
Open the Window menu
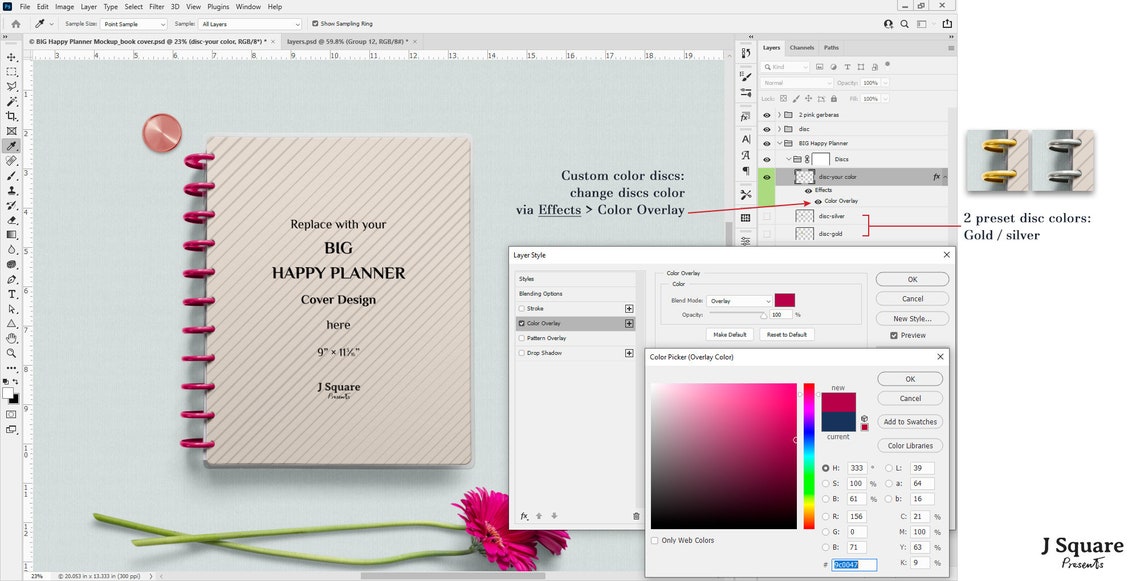tap(248, 7)
